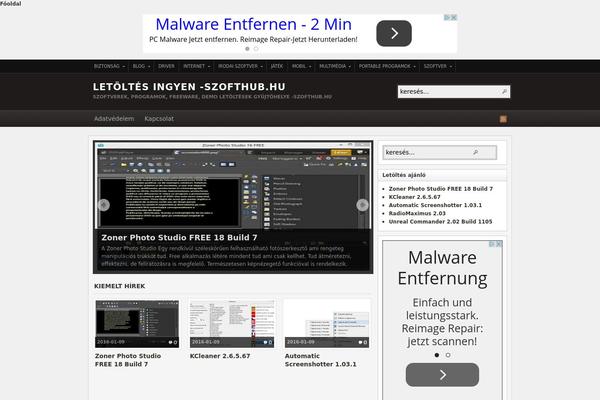Select first carousel dot in top ad
Image resolution: width=600 pixels, height=400 pixels.
(x=247, y=49)
